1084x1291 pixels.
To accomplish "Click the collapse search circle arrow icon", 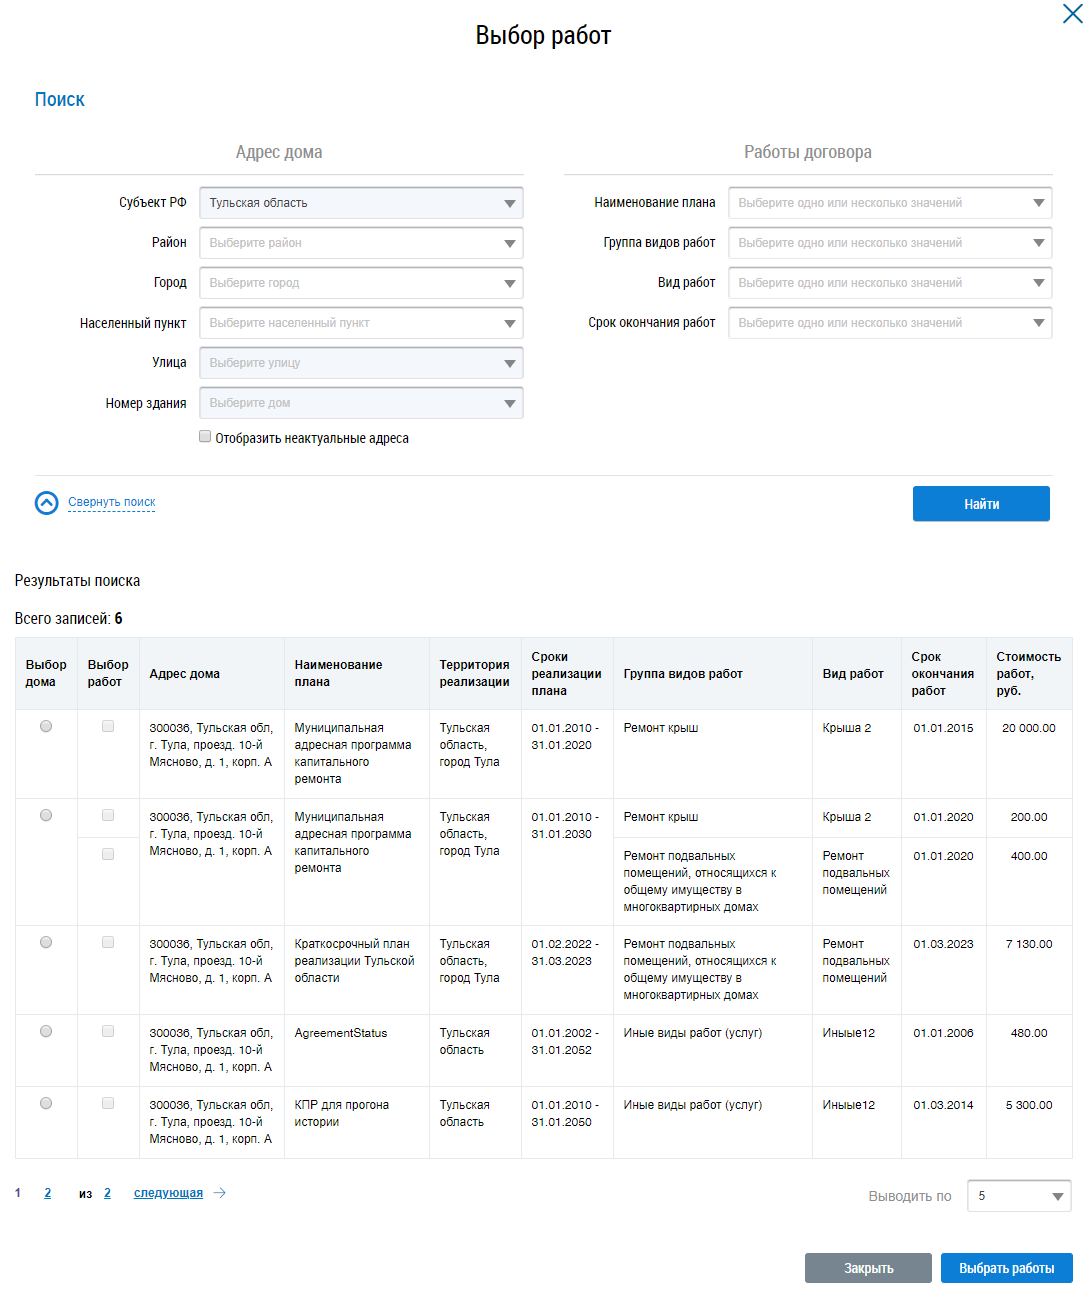I will (47, 503).
